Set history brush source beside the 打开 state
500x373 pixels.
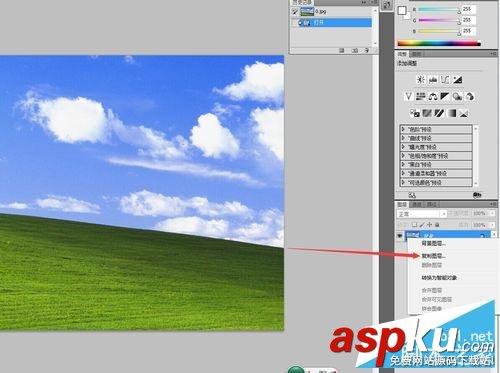click(294, 23)
